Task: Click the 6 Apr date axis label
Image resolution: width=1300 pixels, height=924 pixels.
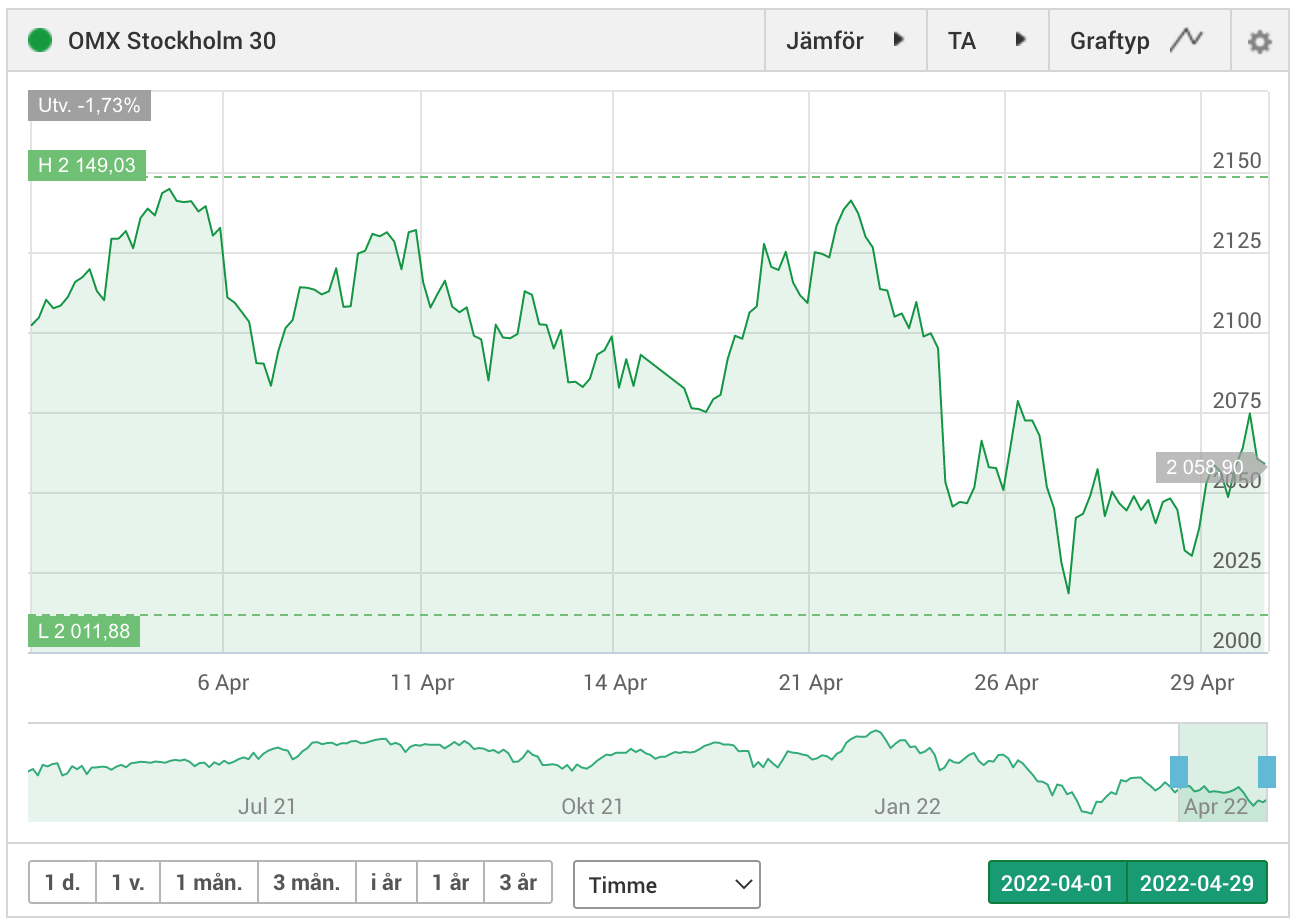Action: [x=223, y=683]
